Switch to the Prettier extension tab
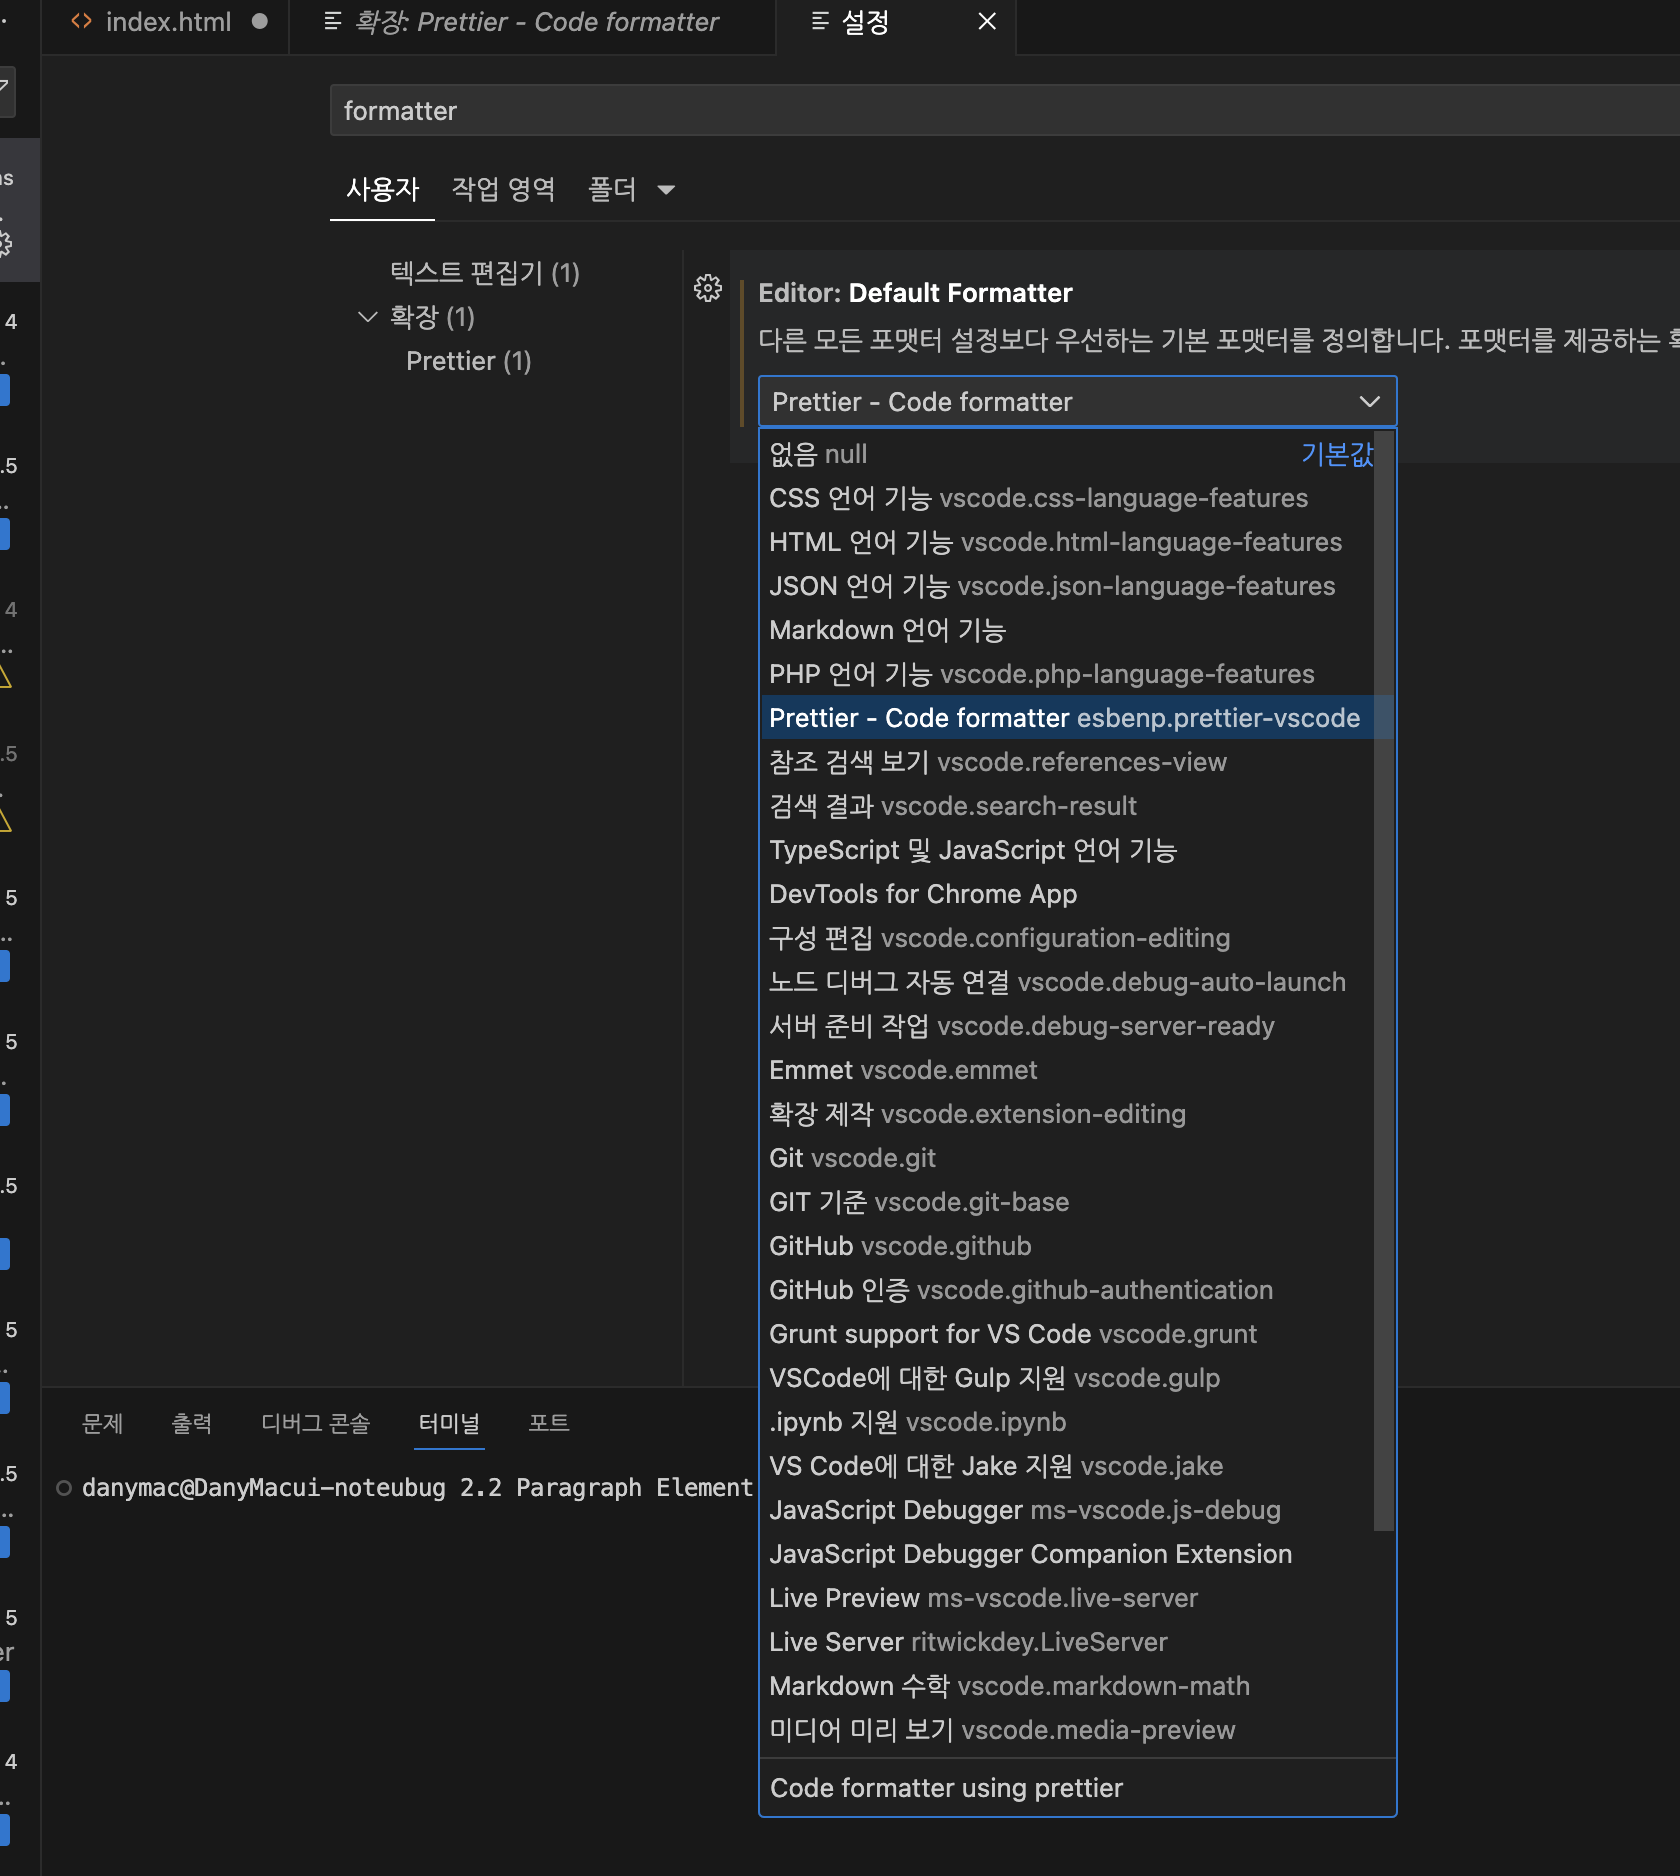Viewport: 1680px width, 1876px height. [x=533, y=22]
